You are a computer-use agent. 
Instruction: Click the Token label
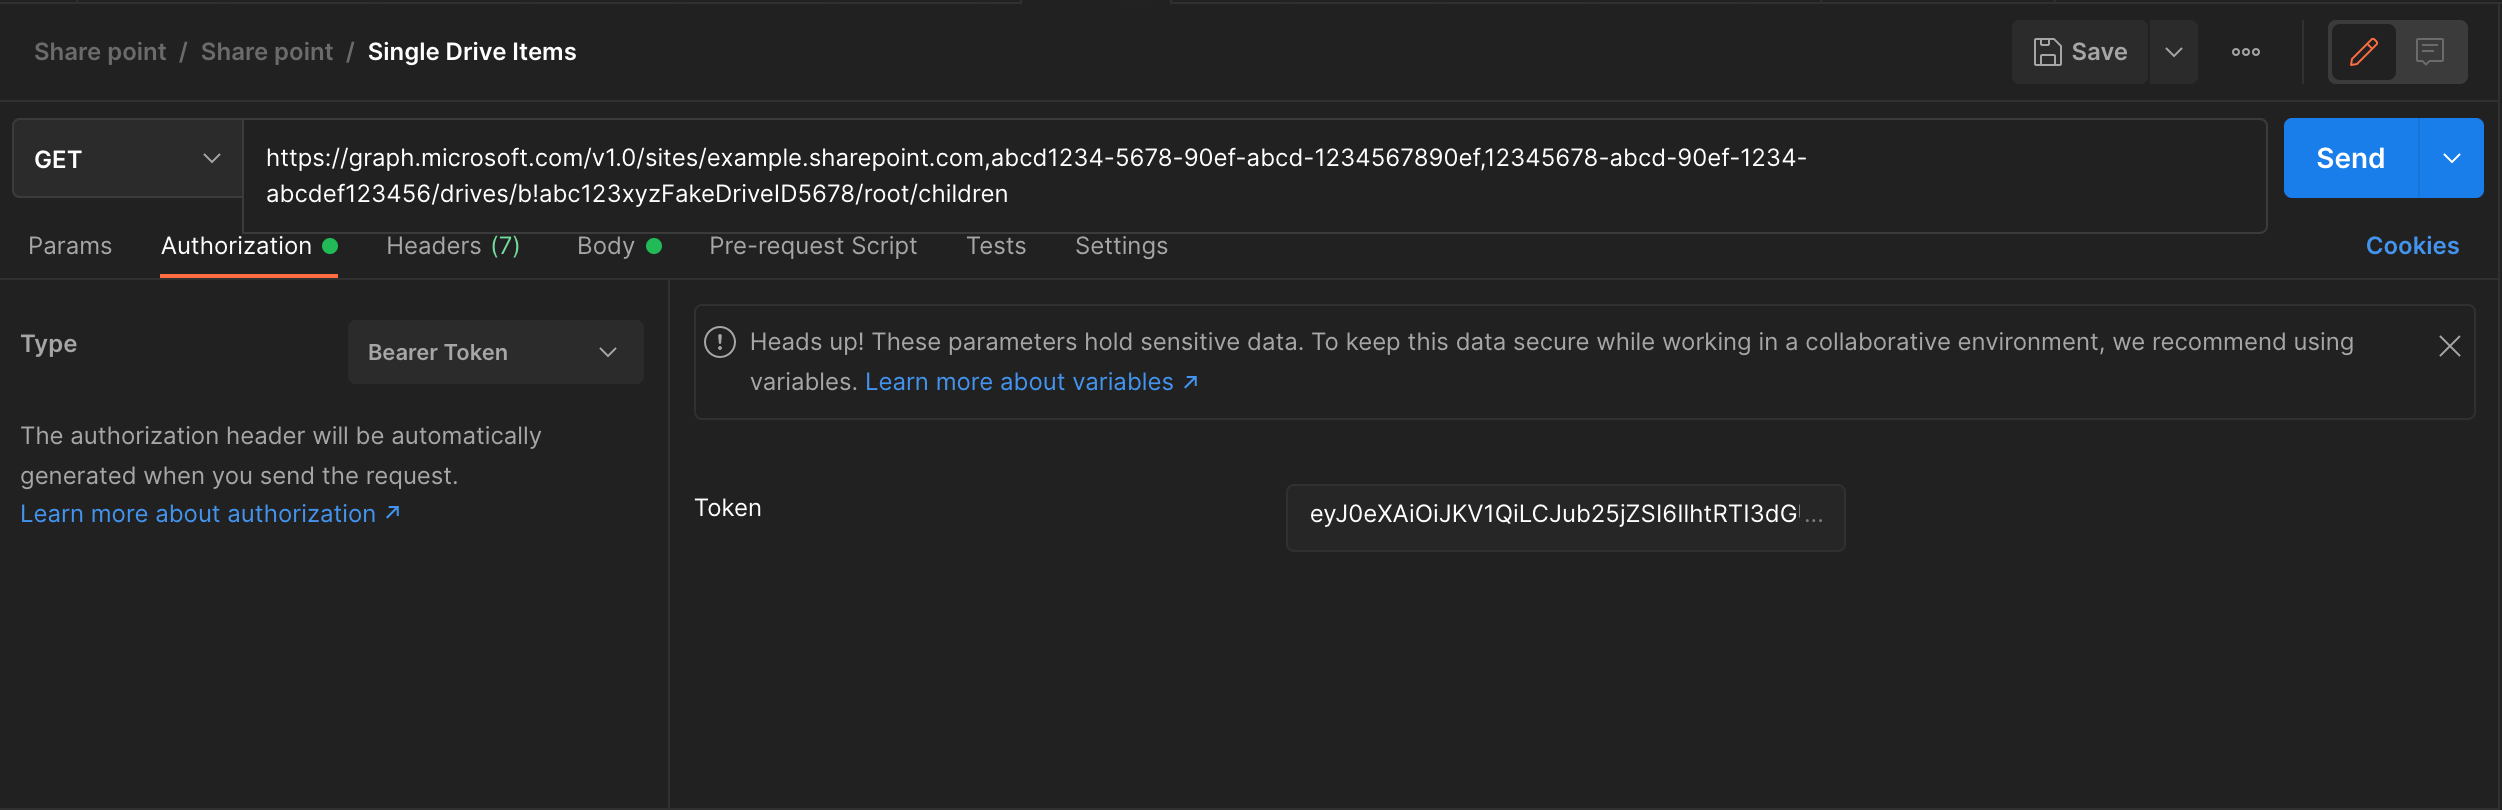coord(728,508)
